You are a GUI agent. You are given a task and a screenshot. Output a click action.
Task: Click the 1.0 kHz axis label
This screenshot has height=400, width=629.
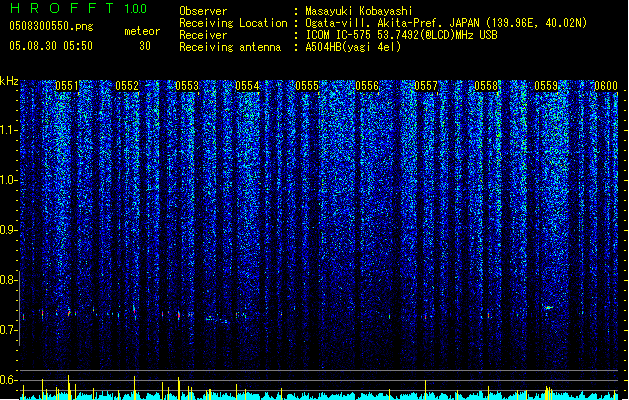pos(7,180)
